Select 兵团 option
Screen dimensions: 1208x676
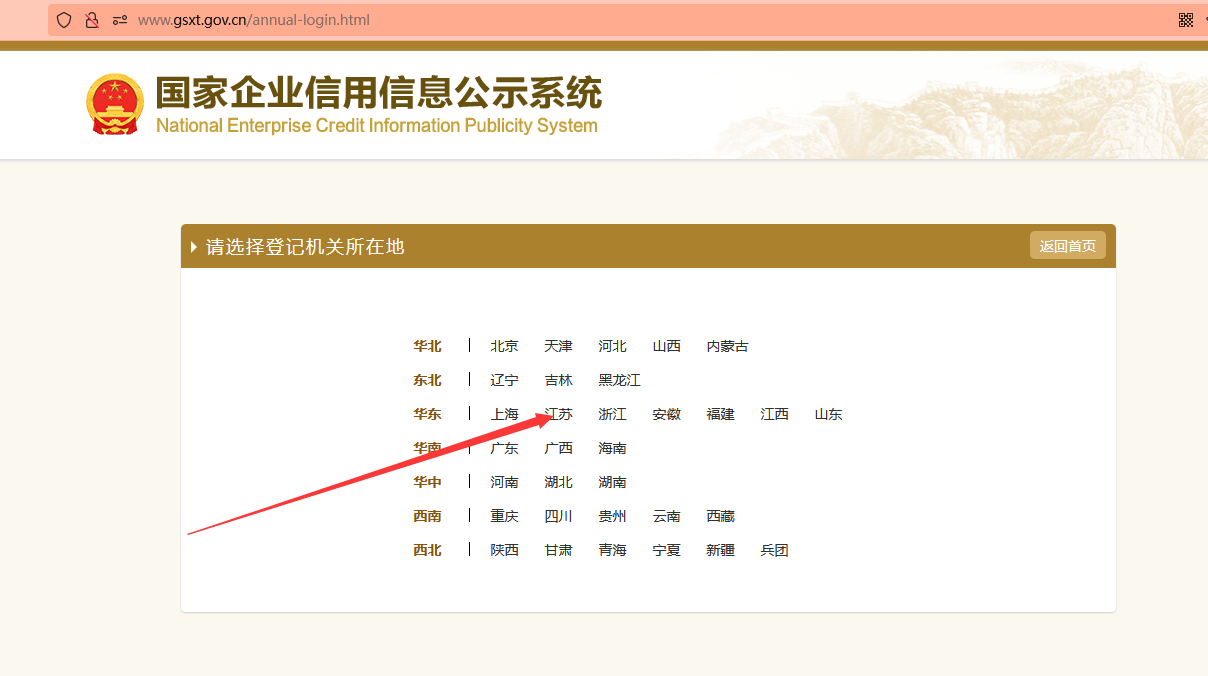(775, 550)
